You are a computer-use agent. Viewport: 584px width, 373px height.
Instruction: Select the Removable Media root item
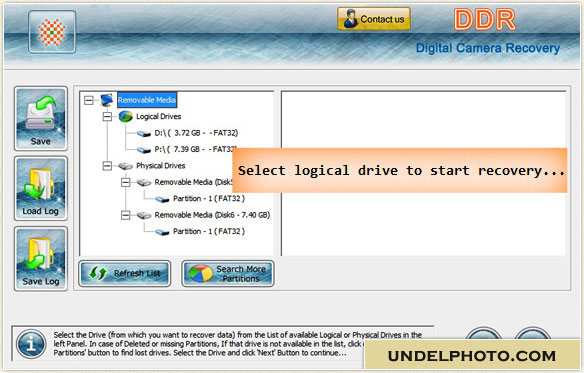tap(147, 100)
